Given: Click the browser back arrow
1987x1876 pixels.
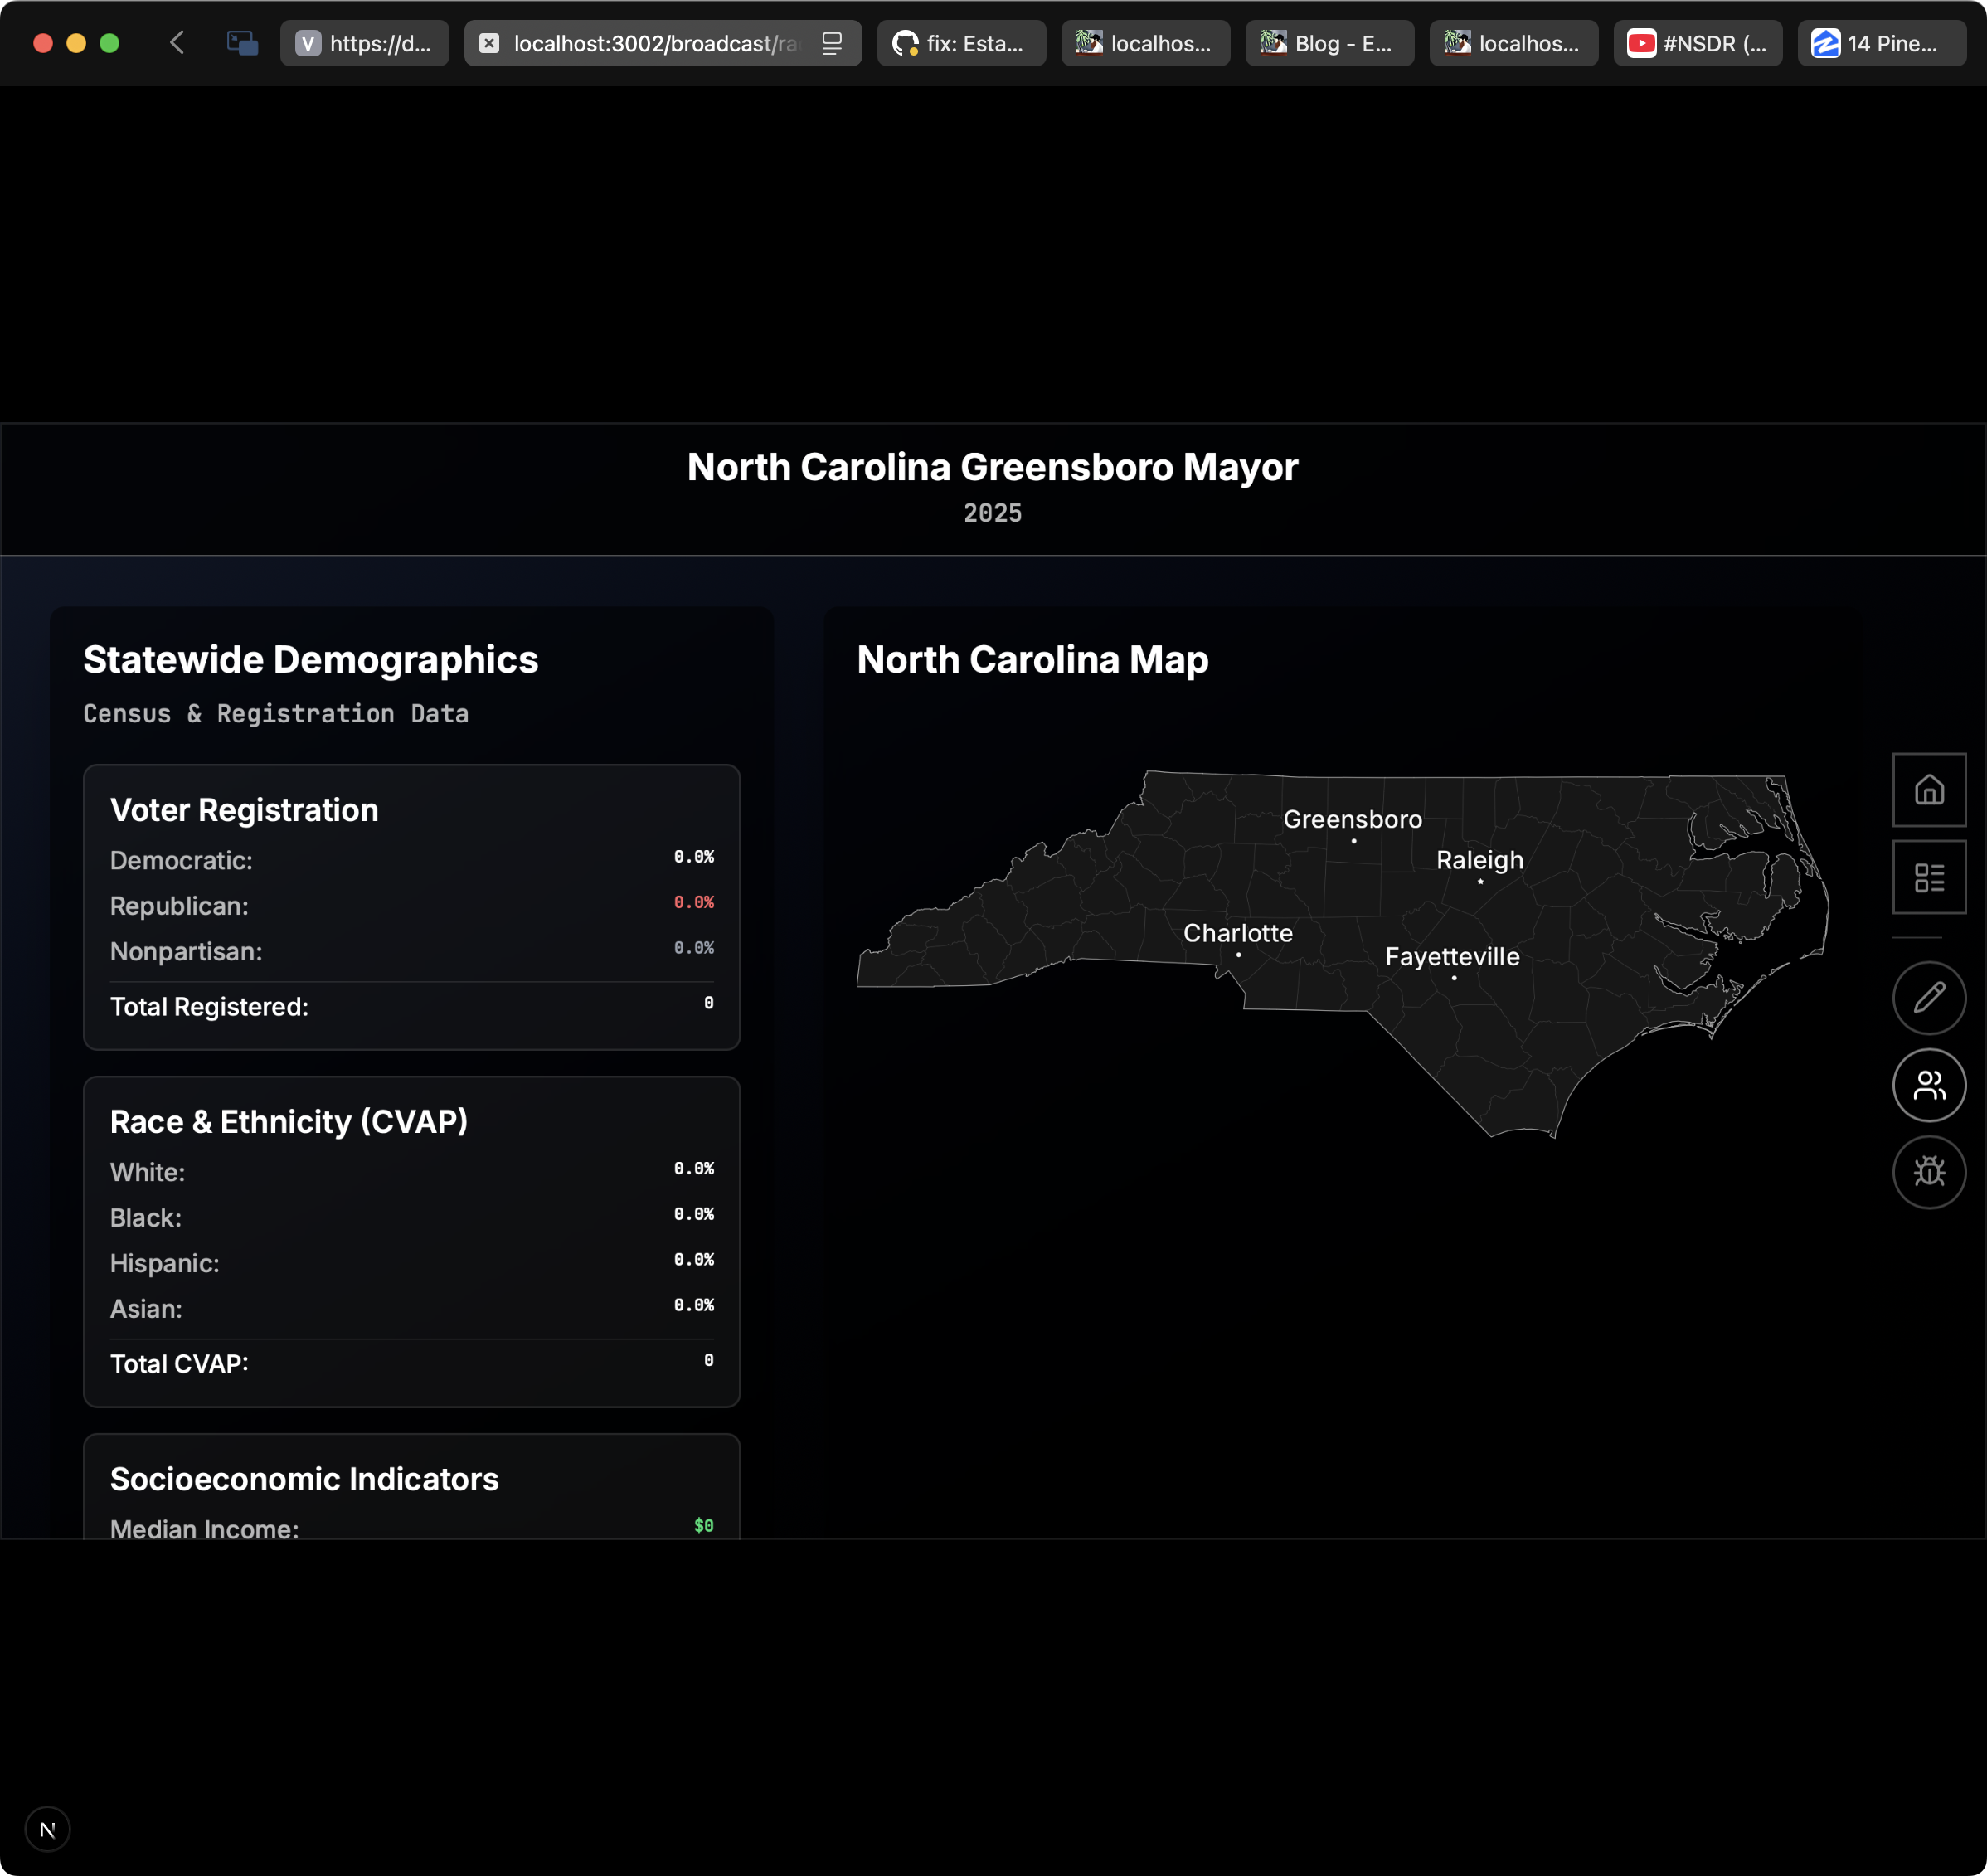Looking at the screenshot, I should click(x=177, y=43).
